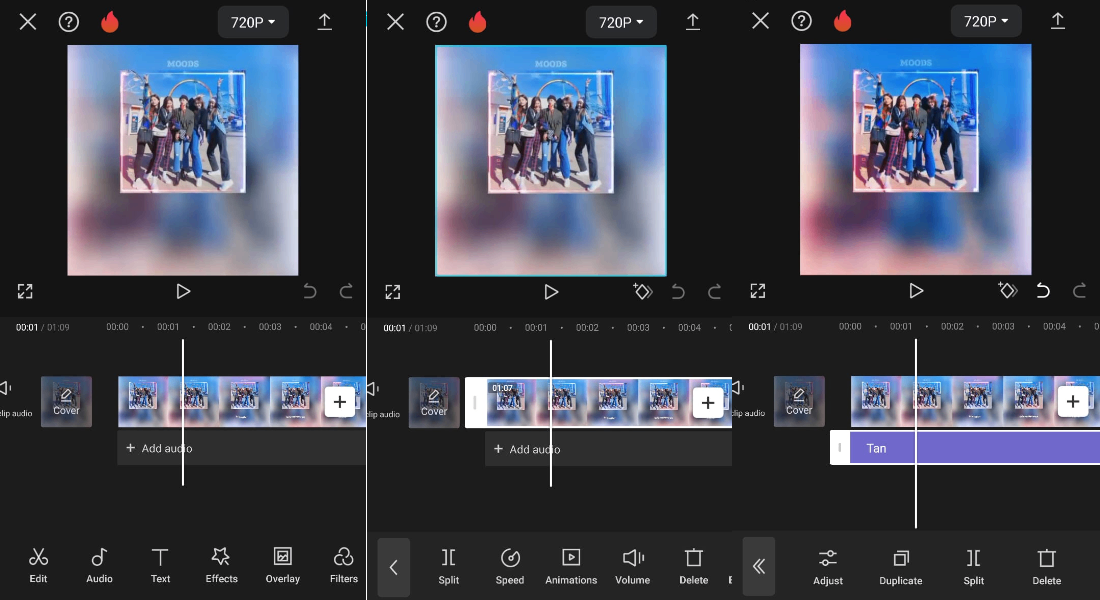This screenshot has width=1100, height=600.
Task: Tap the video preview in right panel
Action: coord(915,159)
